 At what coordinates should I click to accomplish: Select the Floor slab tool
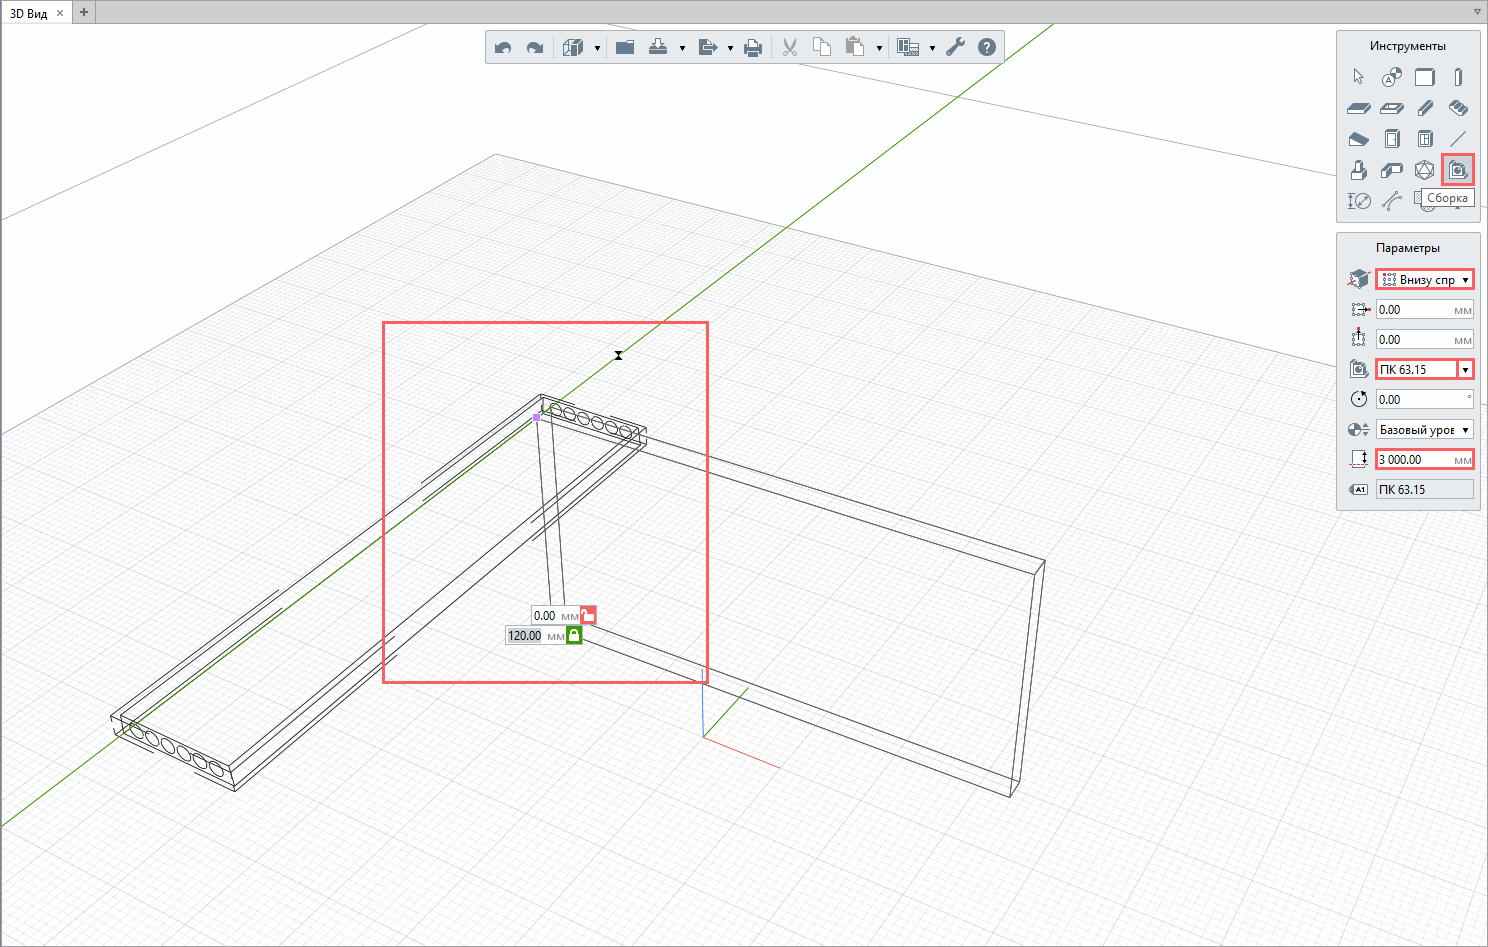click(1358, 108)
